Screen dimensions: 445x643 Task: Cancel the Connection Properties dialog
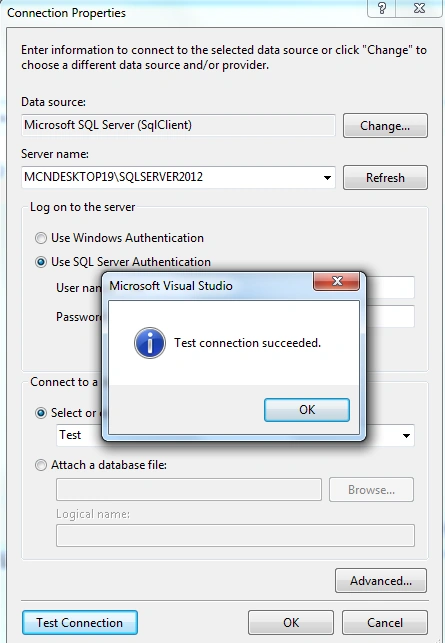click(x=385, y=622)
